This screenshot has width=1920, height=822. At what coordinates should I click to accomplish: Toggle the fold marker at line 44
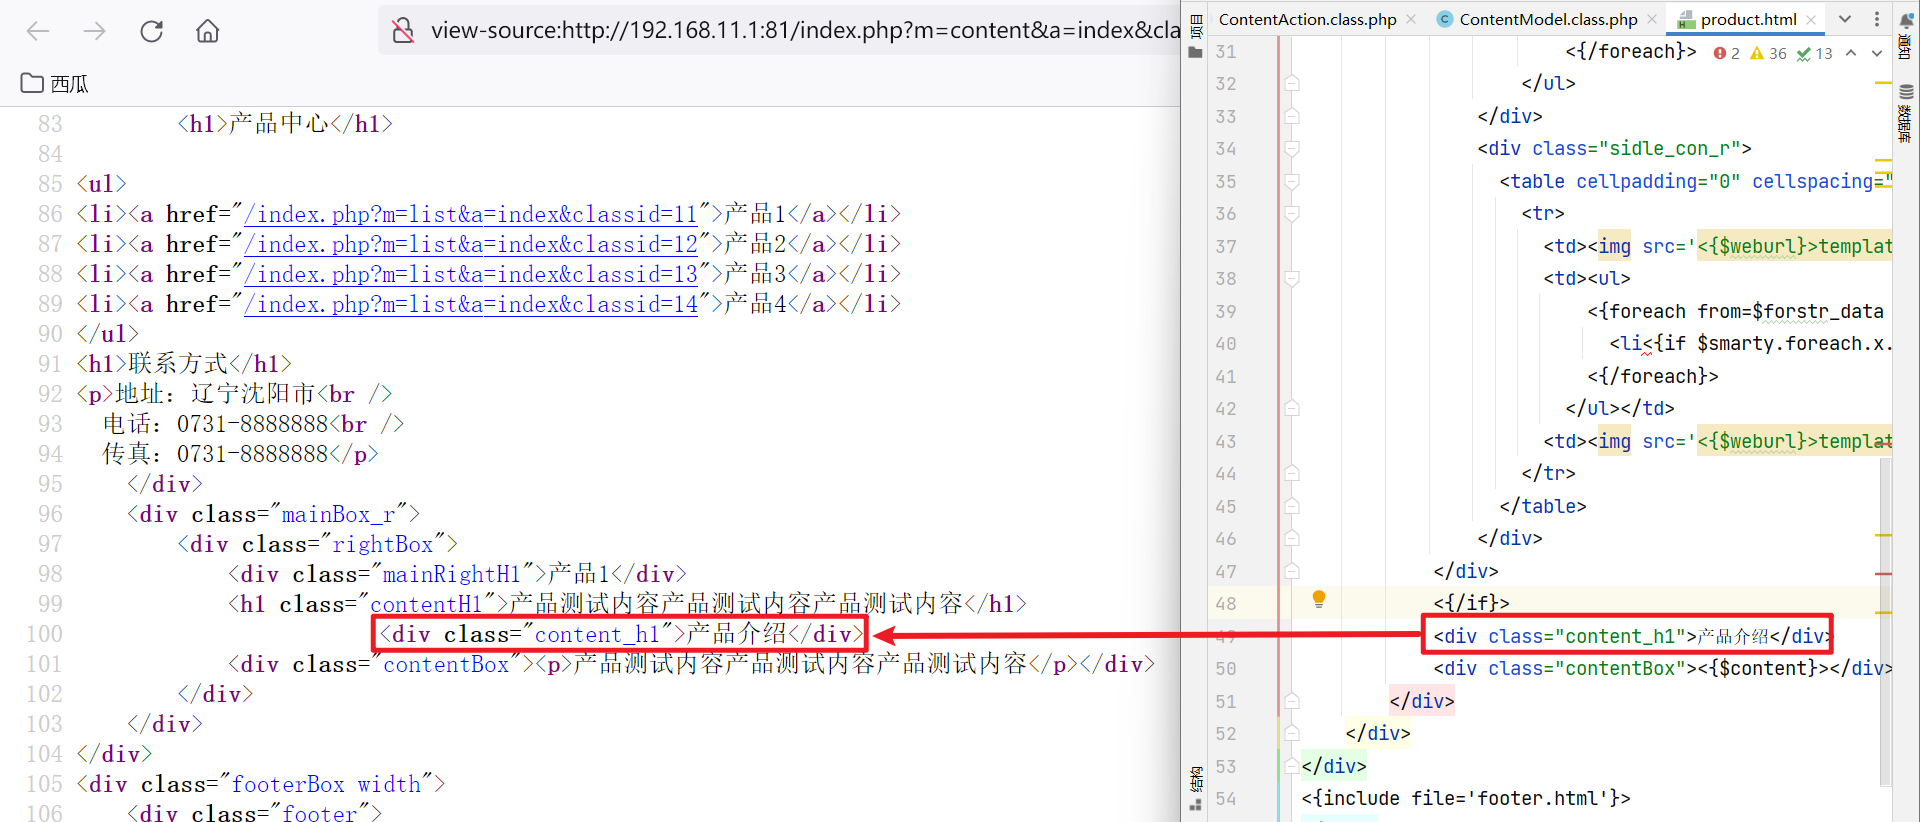tap(1292, 474)
